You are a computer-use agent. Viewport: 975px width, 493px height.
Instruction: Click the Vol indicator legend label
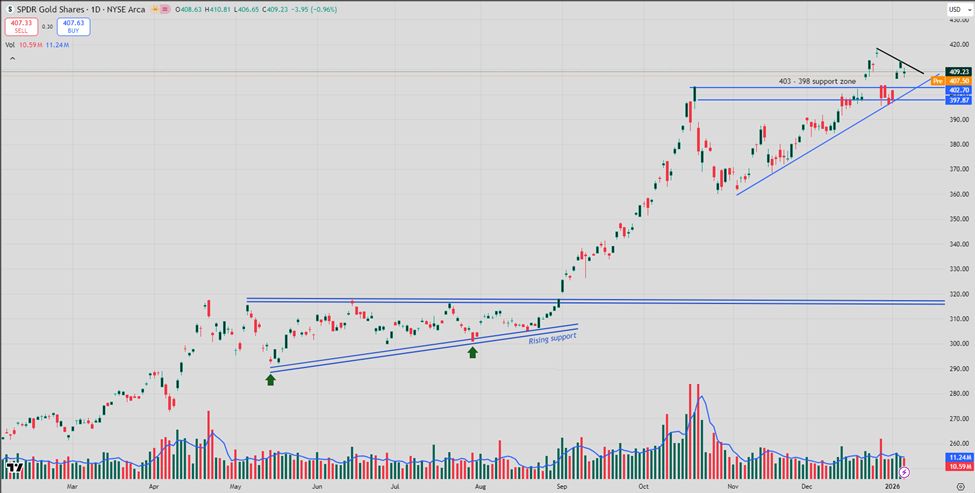pyautogui.click(x=9, y=43)
